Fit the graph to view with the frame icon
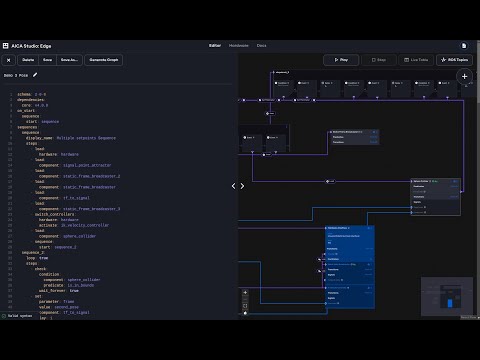This screenshot has height=360, width=480. pos(245,306)
